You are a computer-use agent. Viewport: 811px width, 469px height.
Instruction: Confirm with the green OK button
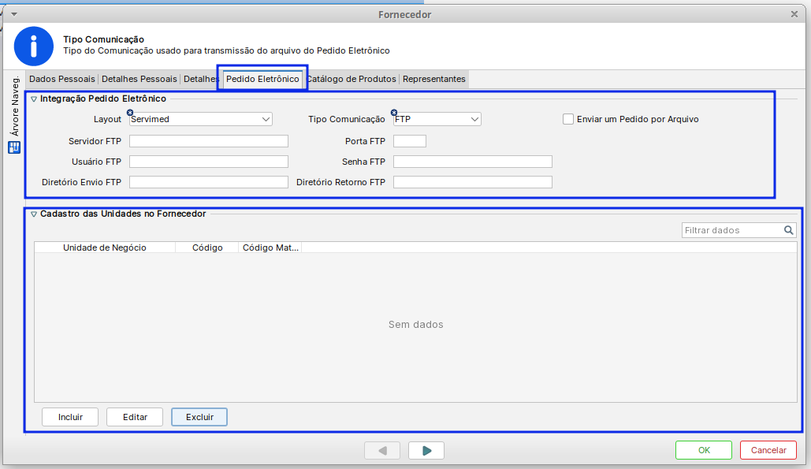[x=703, y=450]
